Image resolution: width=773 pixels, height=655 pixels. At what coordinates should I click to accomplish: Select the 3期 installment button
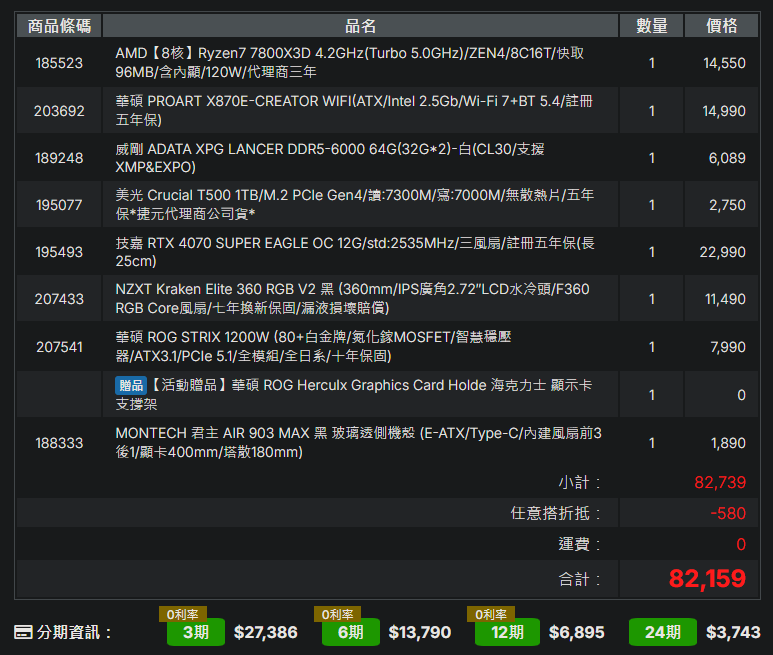196,632
